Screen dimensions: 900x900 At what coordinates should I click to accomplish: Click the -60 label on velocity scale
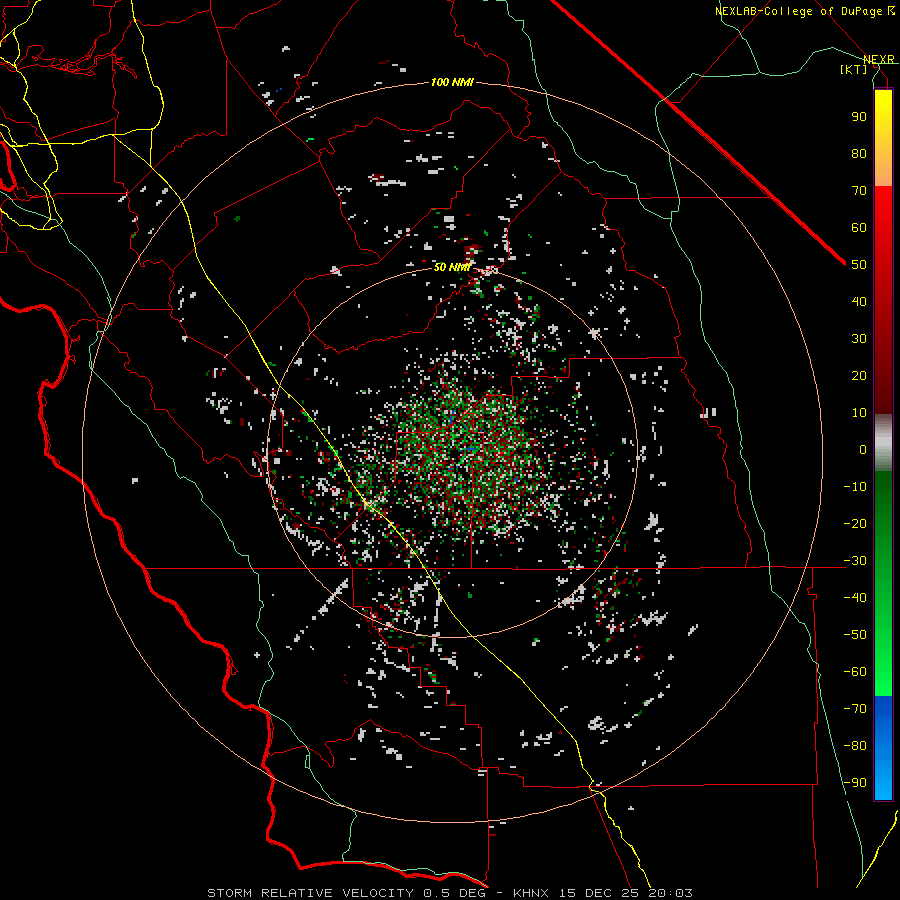click(855, 672)
